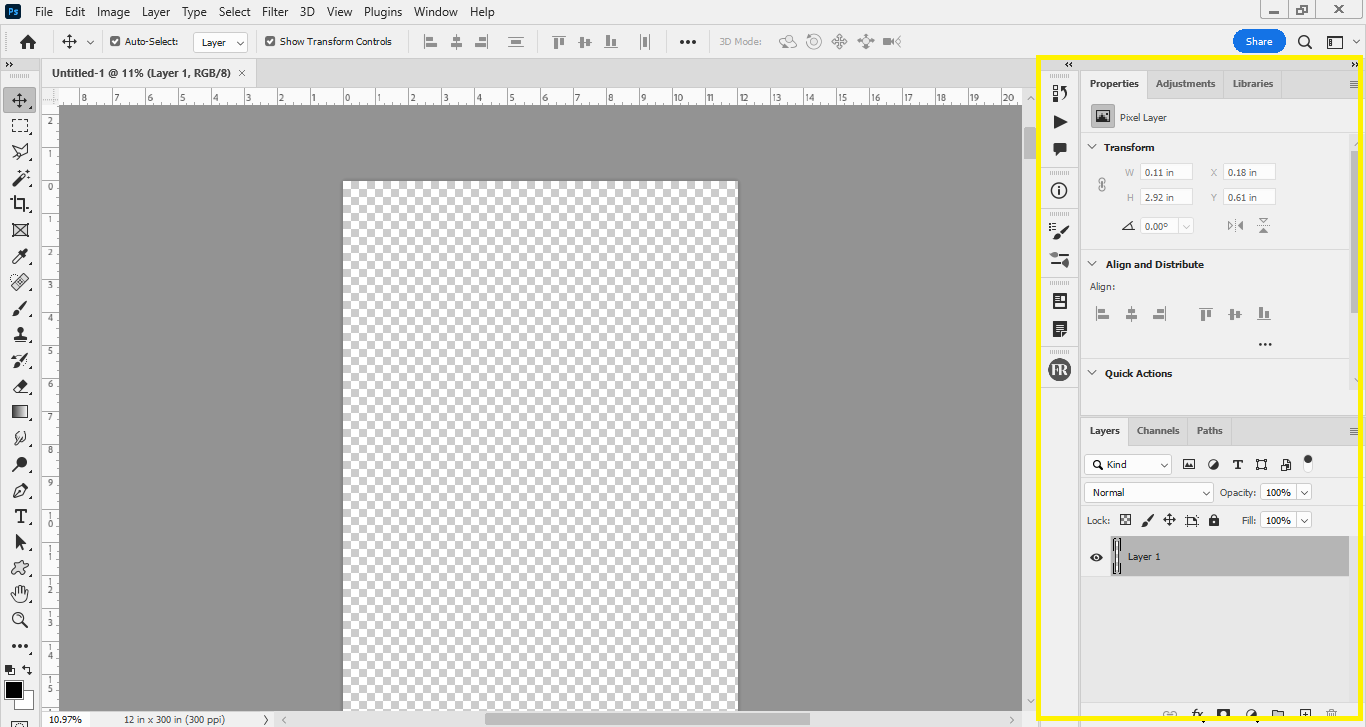Select the Eraser tool
The width and height of the screenshot is (1366, 727).
click(20, 386)
